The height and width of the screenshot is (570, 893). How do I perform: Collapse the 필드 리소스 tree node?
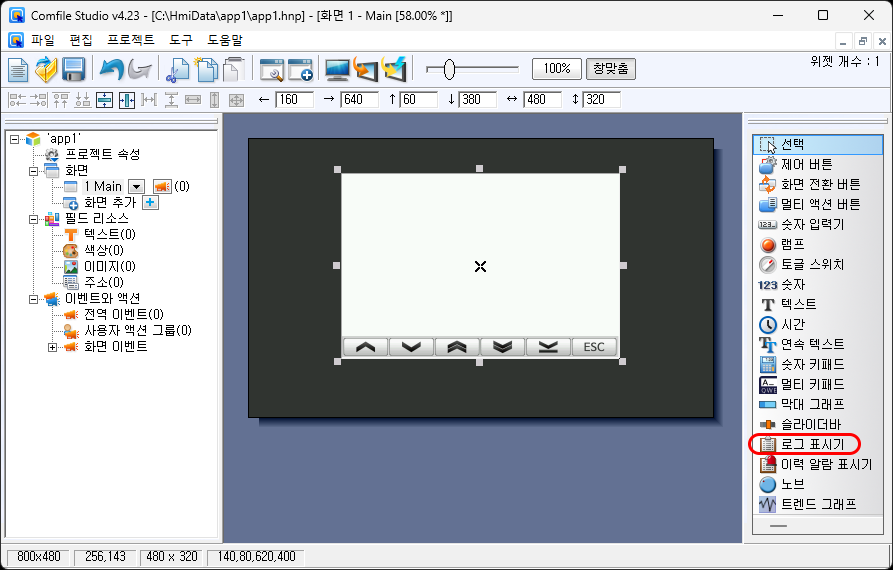pos(33,219)
